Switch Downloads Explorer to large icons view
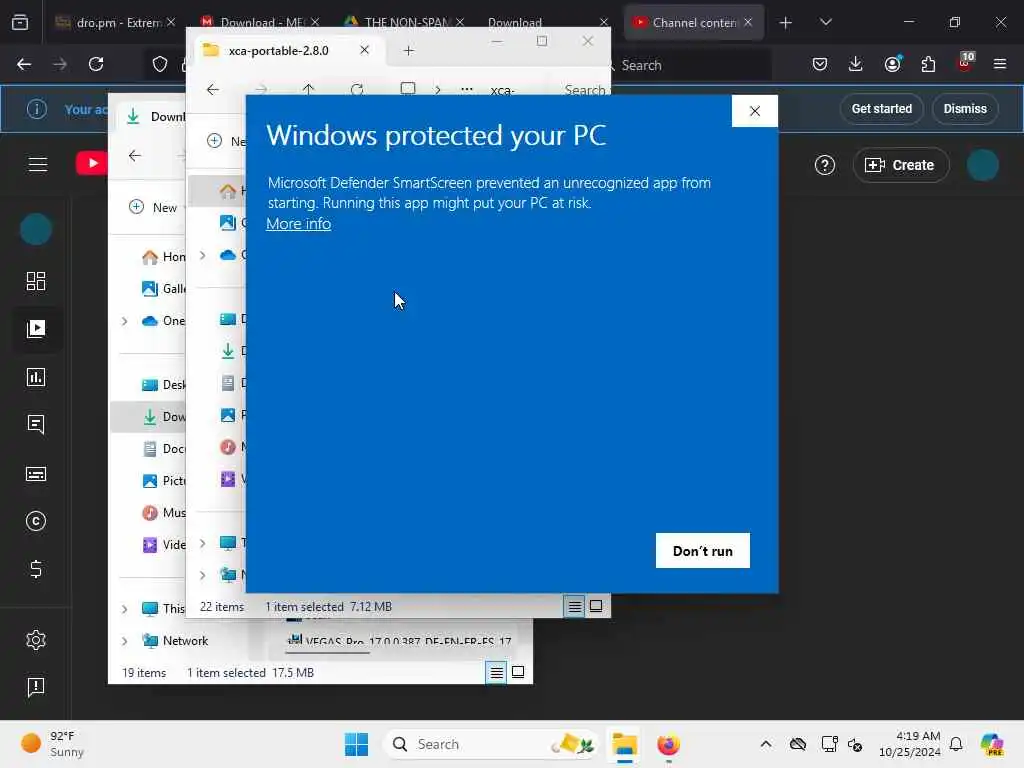Image resolution: width=1024 pixels, height=768 pixels. pyautogui.click(x=518, y=673)
